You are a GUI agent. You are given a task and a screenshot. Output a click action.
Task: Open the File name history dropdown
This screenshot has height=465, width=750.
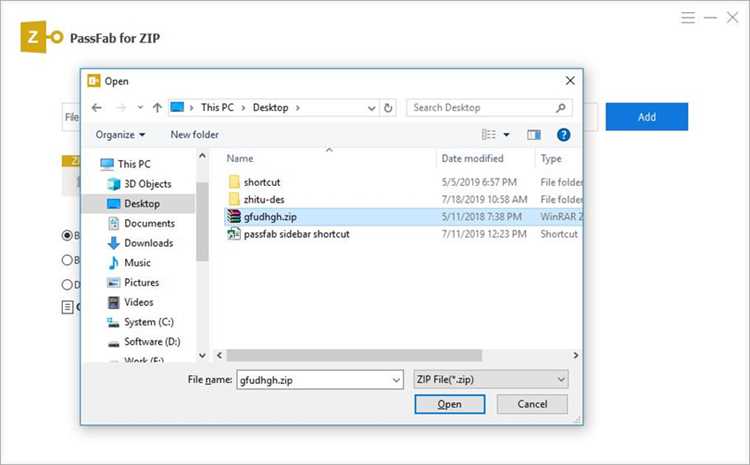pyautogui.click(x=396, y=380)
